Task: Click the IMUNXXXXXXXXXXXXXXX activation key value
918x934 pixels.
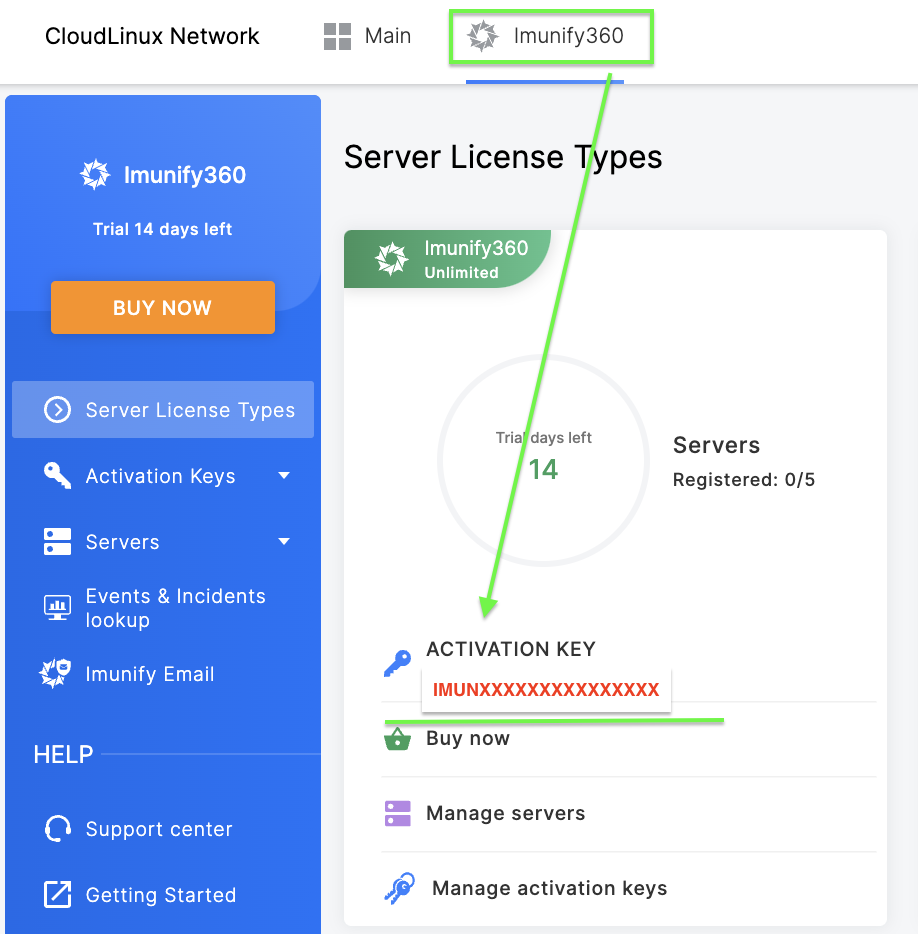Action: [x=546, y=690]
